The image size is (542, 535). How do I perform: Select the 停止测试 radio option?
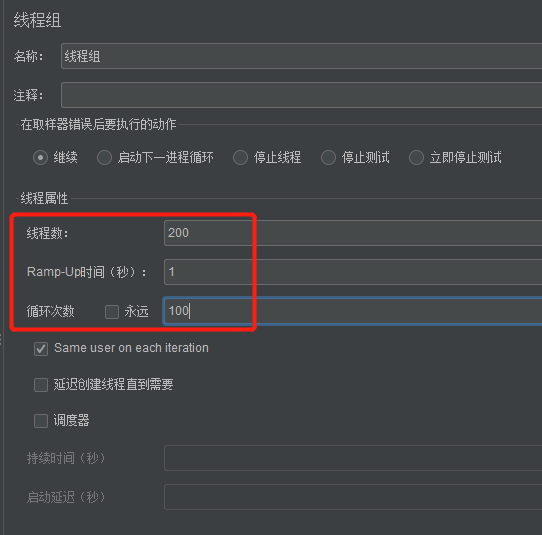click(x=328, y=158)
